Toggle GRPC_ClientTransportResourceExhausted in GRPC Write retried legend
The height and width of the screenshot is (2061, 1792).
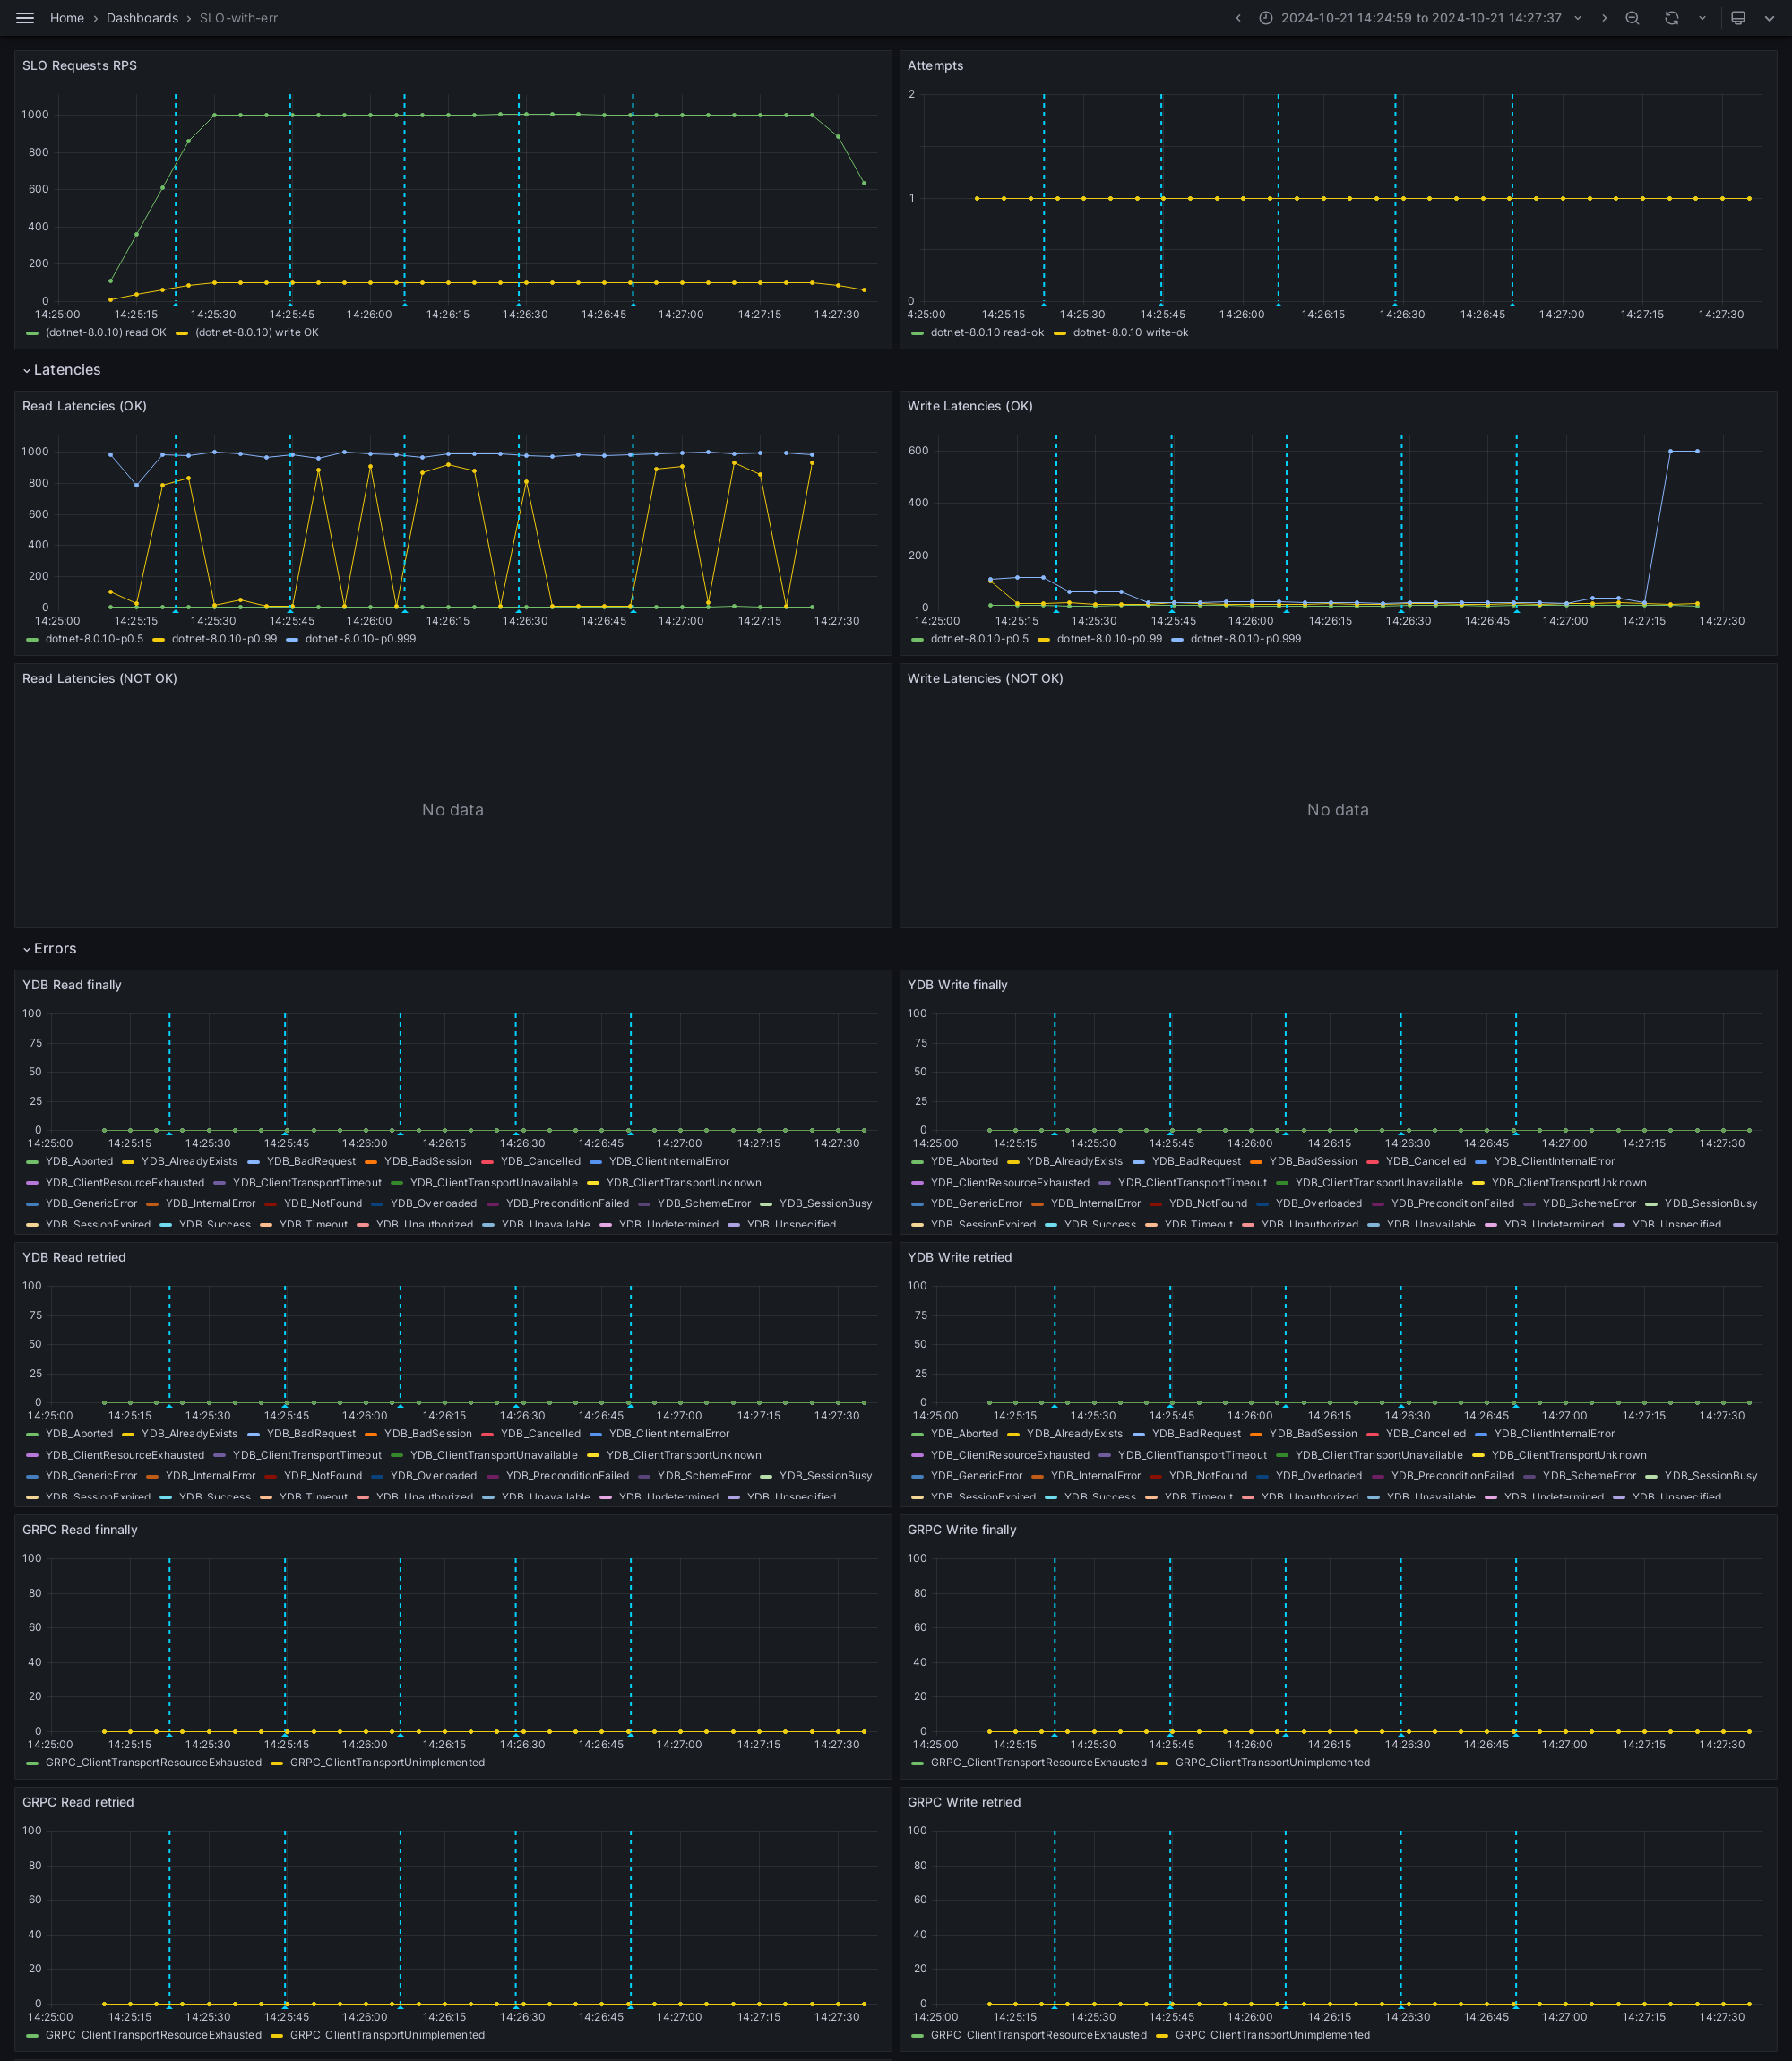1038,2035
